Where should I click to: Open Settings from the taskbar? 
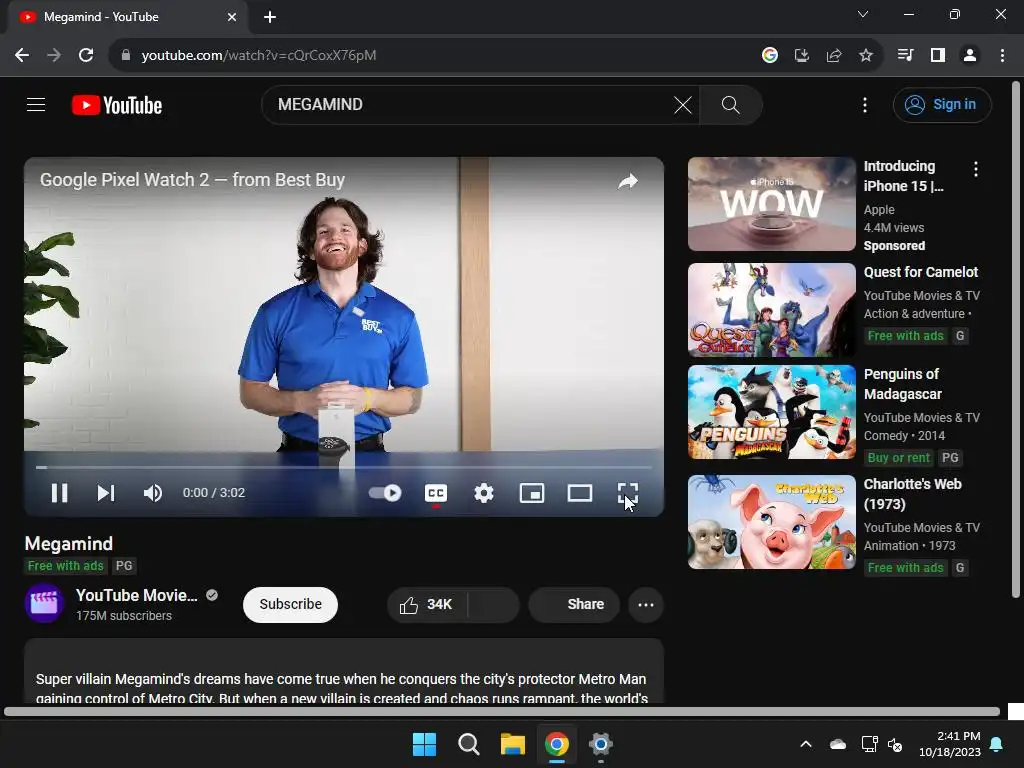(601, 744)
